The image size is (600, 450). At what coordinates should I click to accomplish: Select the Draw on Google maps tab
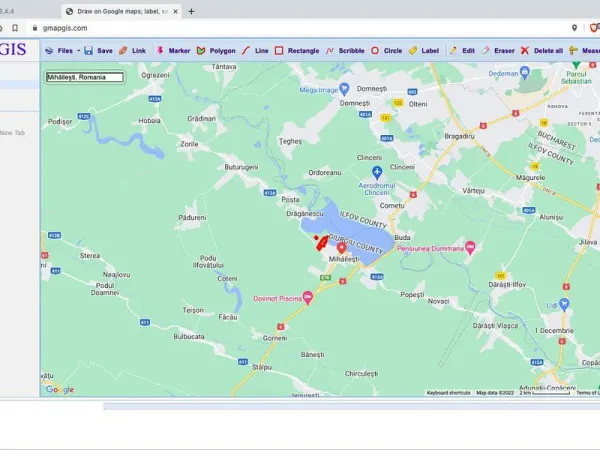pos(122,11)
